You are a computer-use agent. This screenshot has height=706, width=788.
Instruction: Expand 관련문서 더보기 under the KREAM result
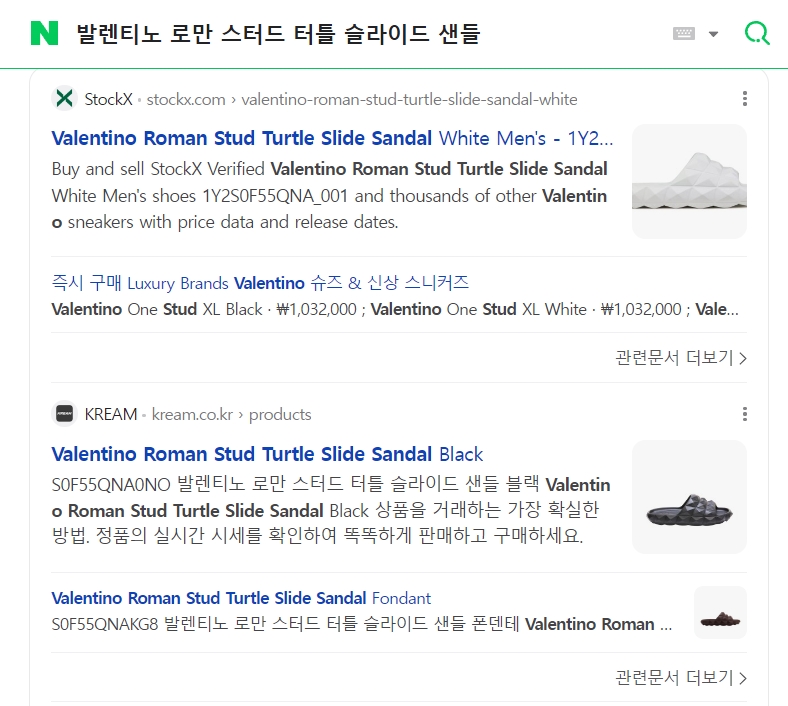681,678
